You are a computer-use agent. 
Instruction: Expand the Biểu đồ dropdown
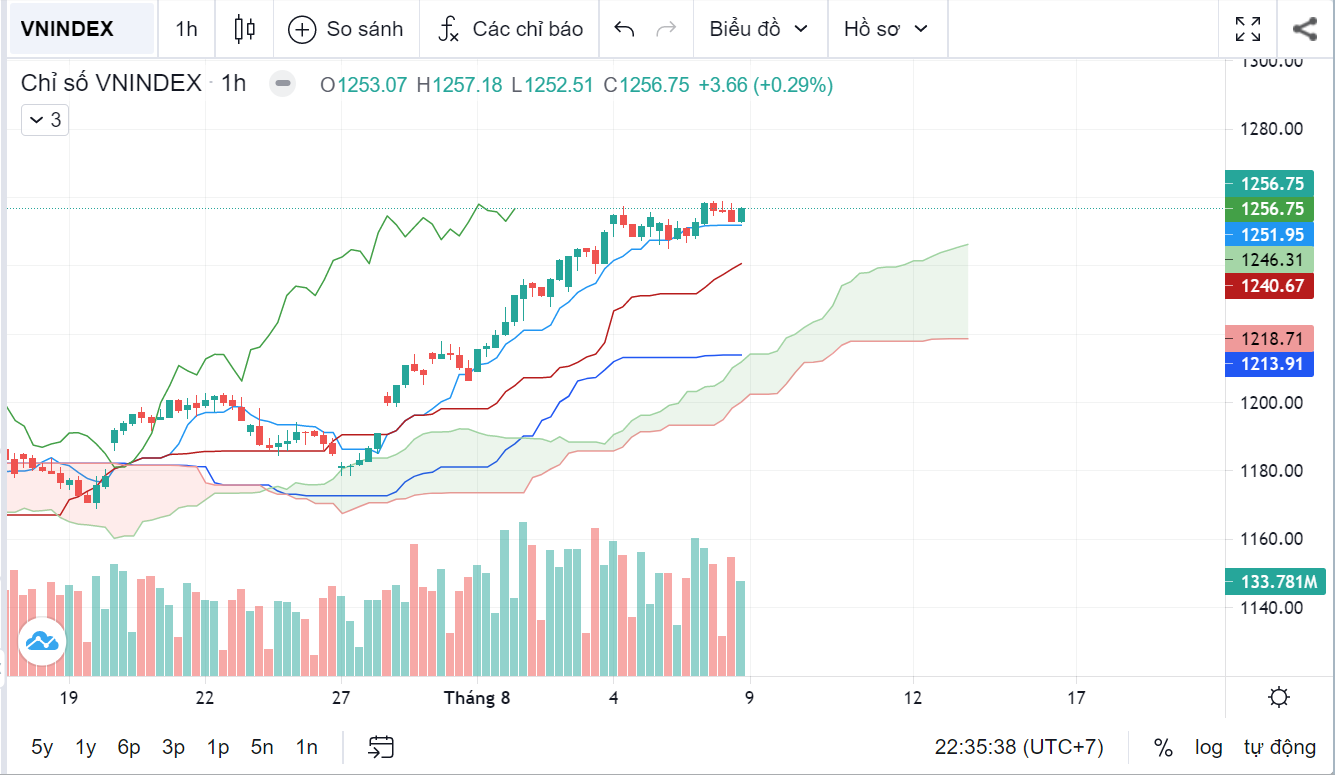759,29
